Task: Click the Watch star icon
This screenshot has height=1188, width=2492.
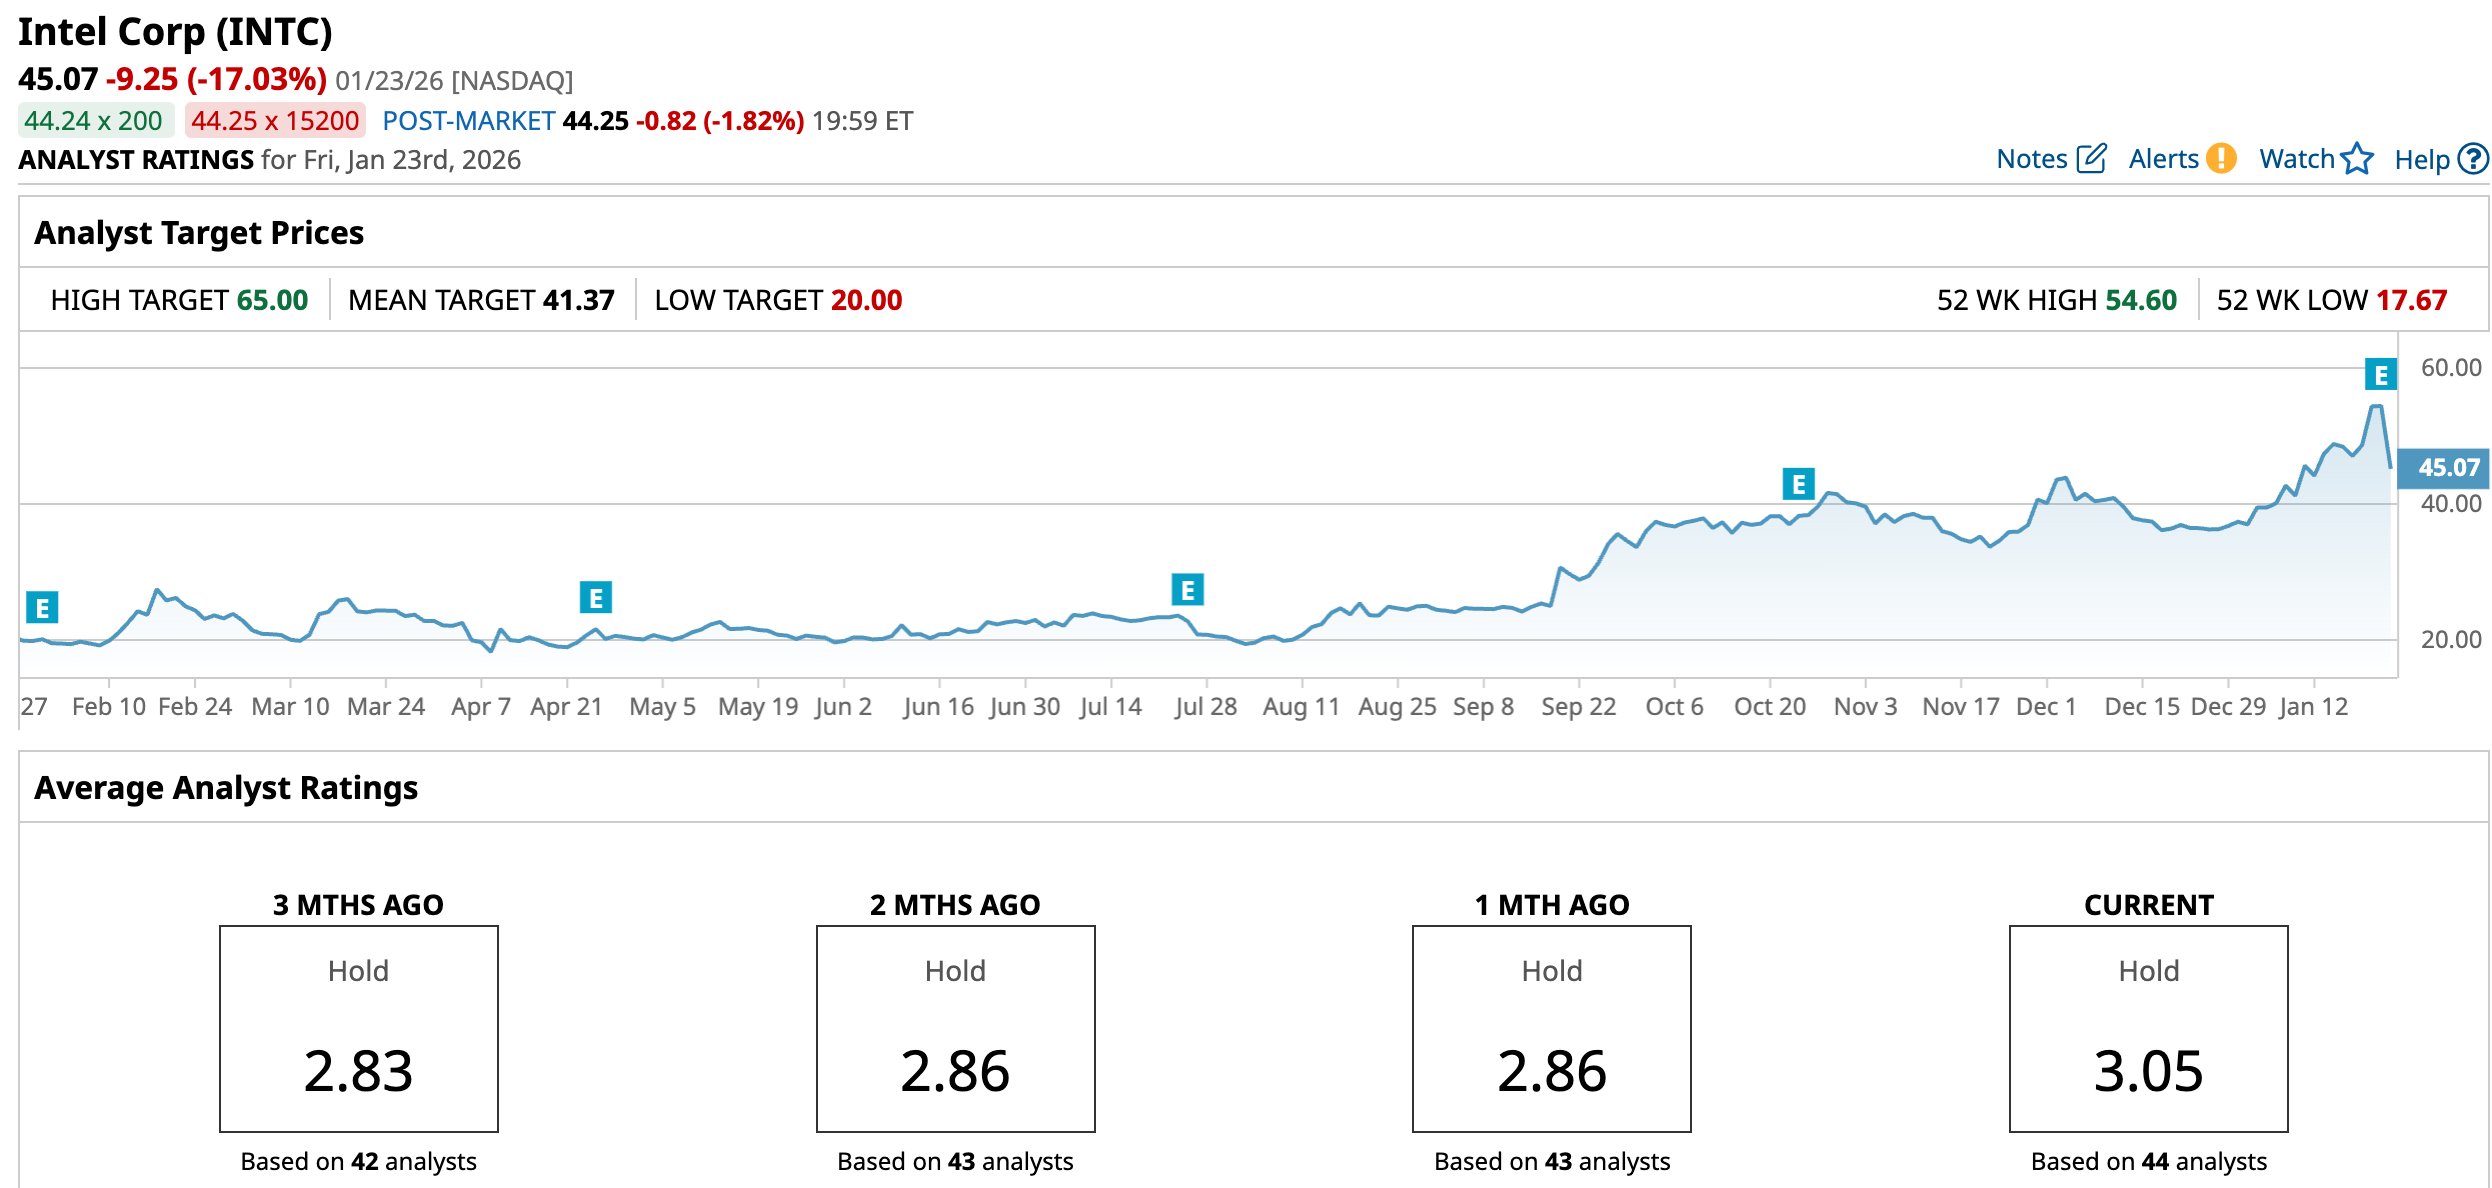Action: tap(2357, 159)
